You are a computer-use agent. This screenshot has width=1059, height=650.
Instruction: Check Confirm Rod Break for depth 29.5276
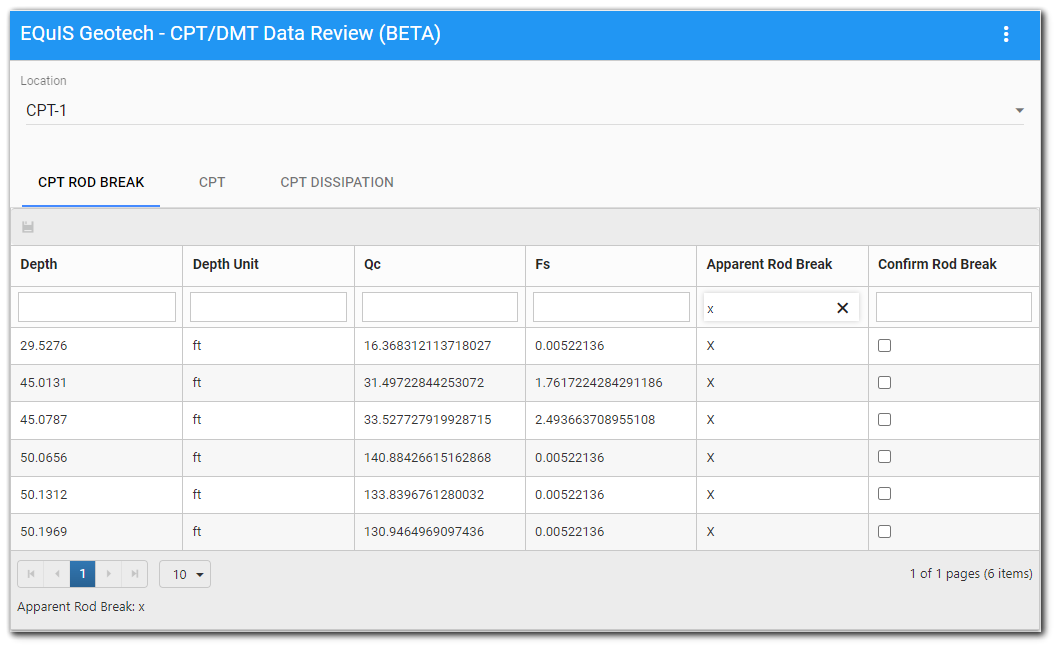[884, 344]
